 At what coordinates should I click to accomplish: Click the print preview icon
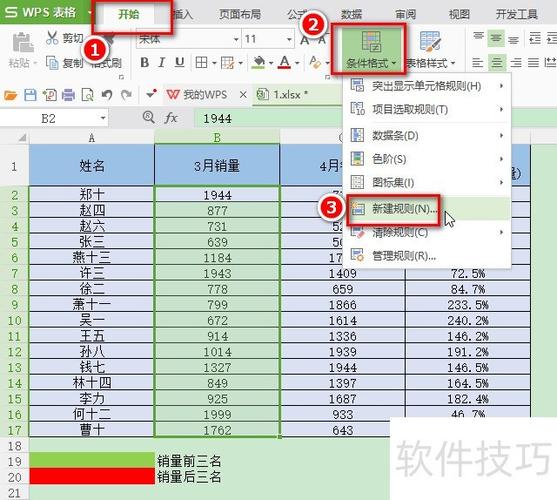pyautogui.click(x=87, y=95)
